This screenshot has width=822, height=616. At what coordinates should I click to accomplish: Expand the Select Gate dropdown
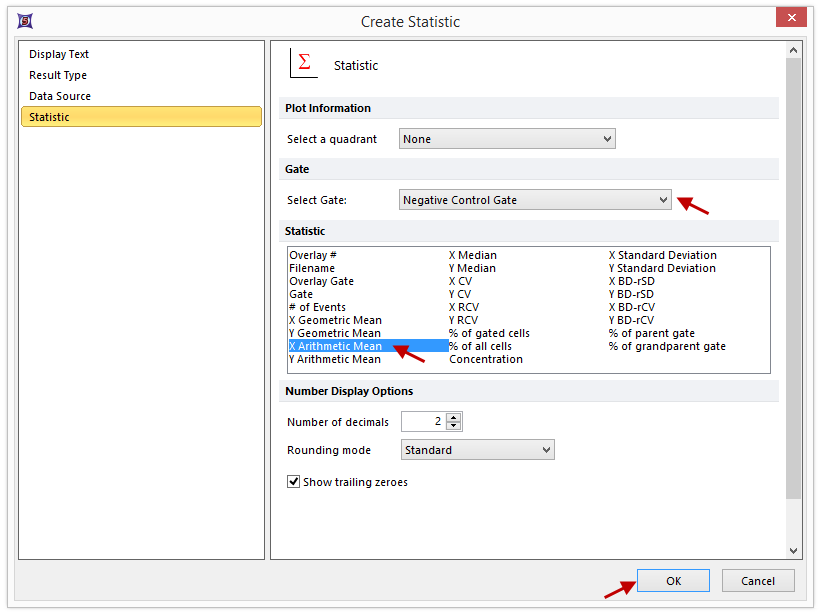[535, 200]
